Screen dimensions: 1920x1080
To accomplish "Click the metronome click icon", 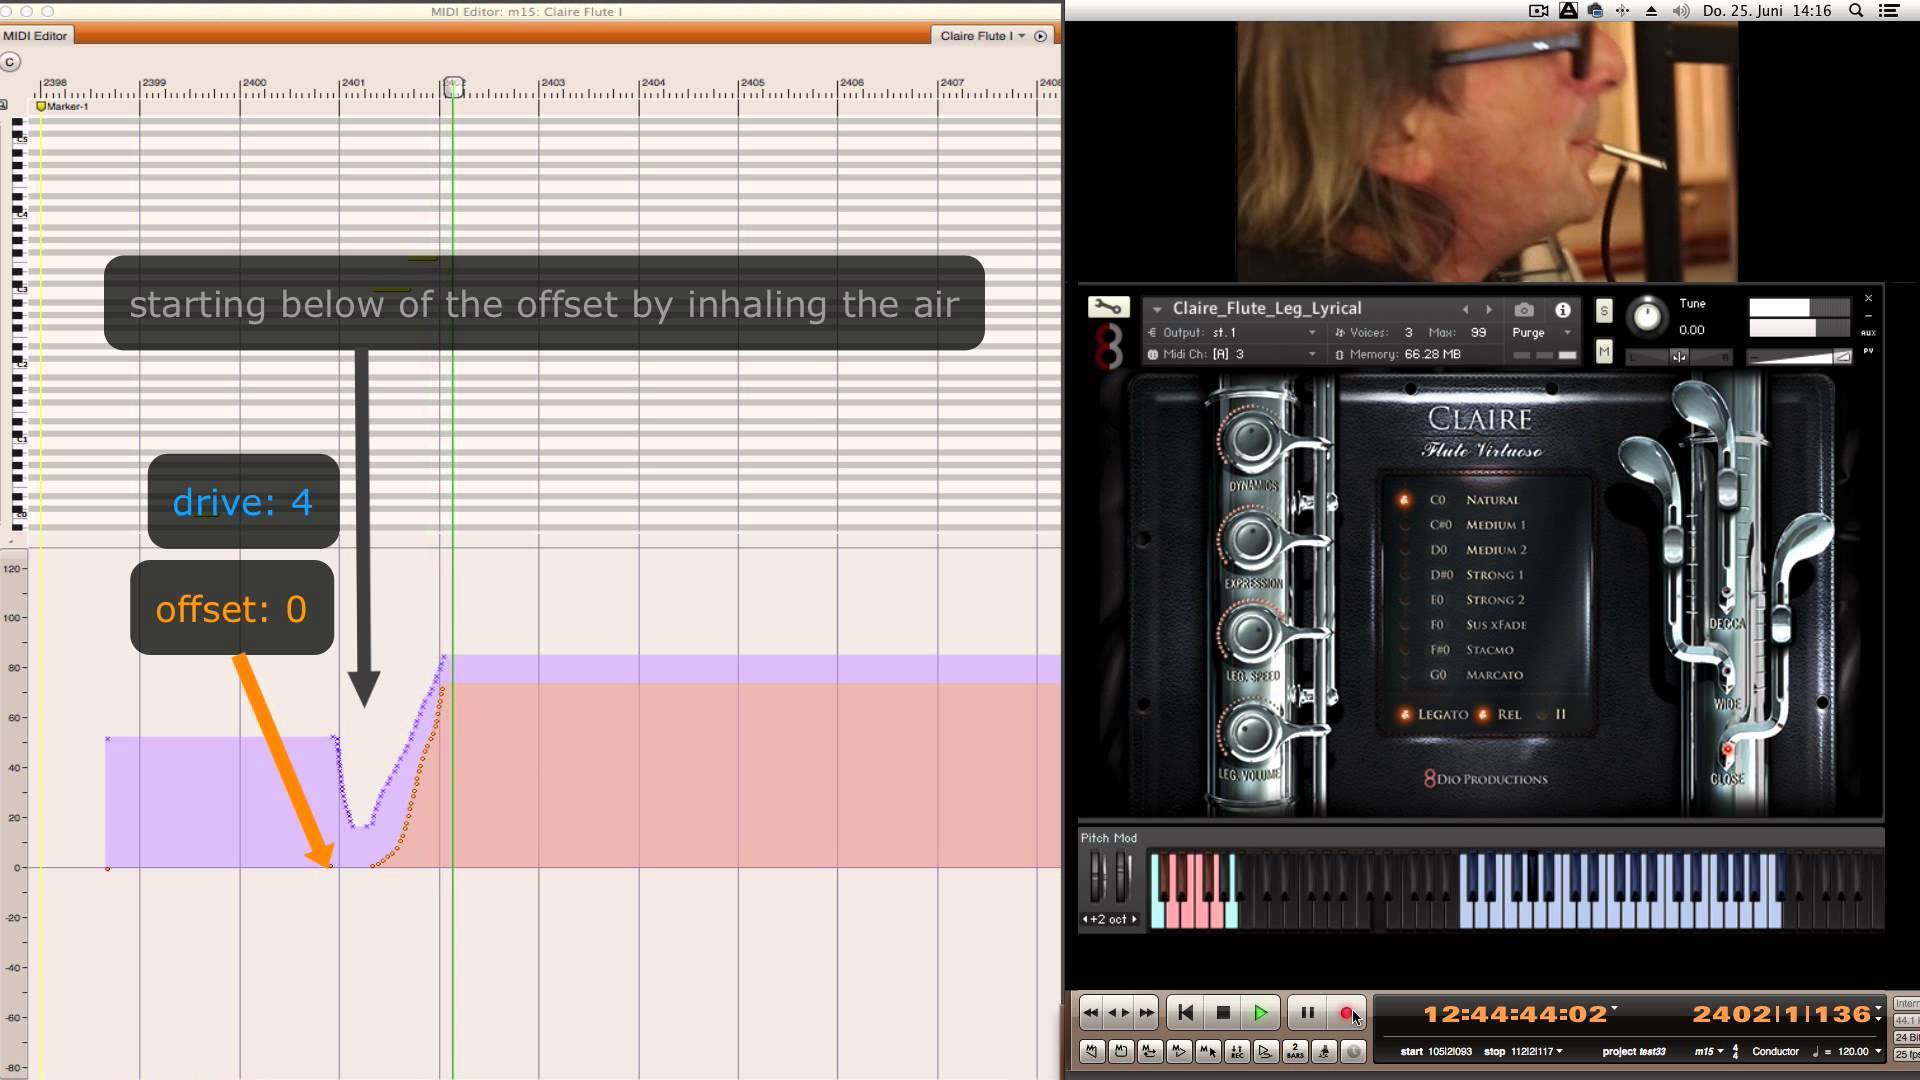I will tap(1324, 1051).
